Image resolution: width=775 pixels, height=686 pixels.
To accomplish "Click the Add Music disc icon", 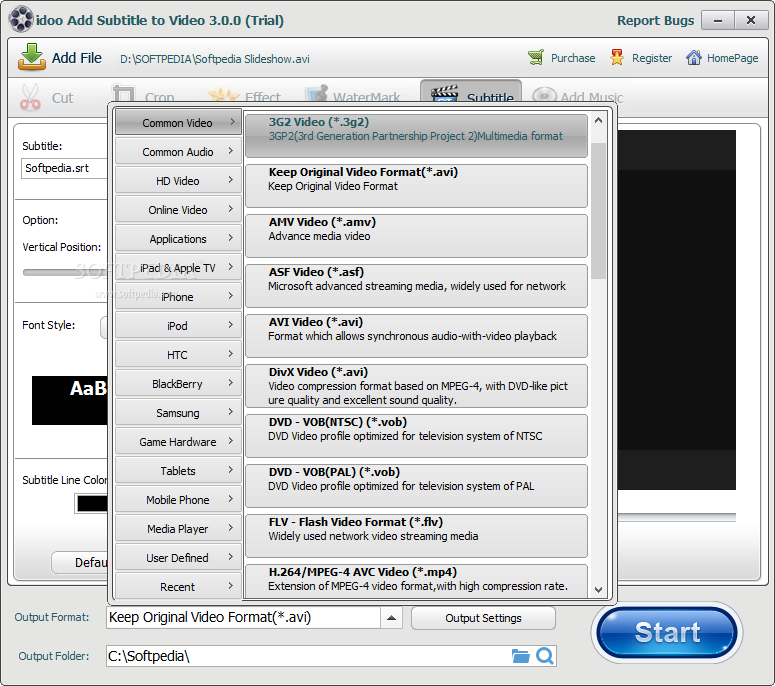I will [544, 94].
